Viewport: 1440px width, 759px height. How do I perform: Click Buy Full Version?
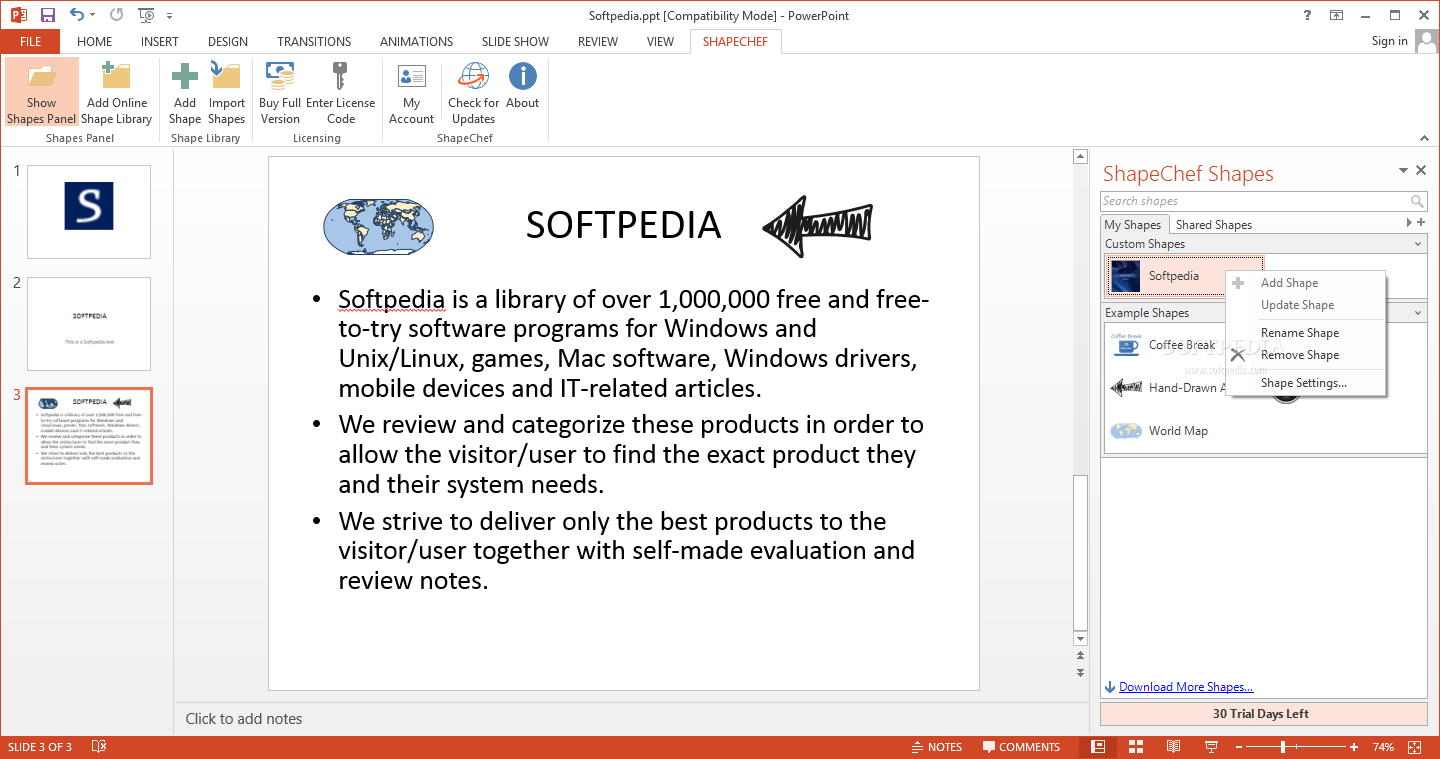(280, 92)
